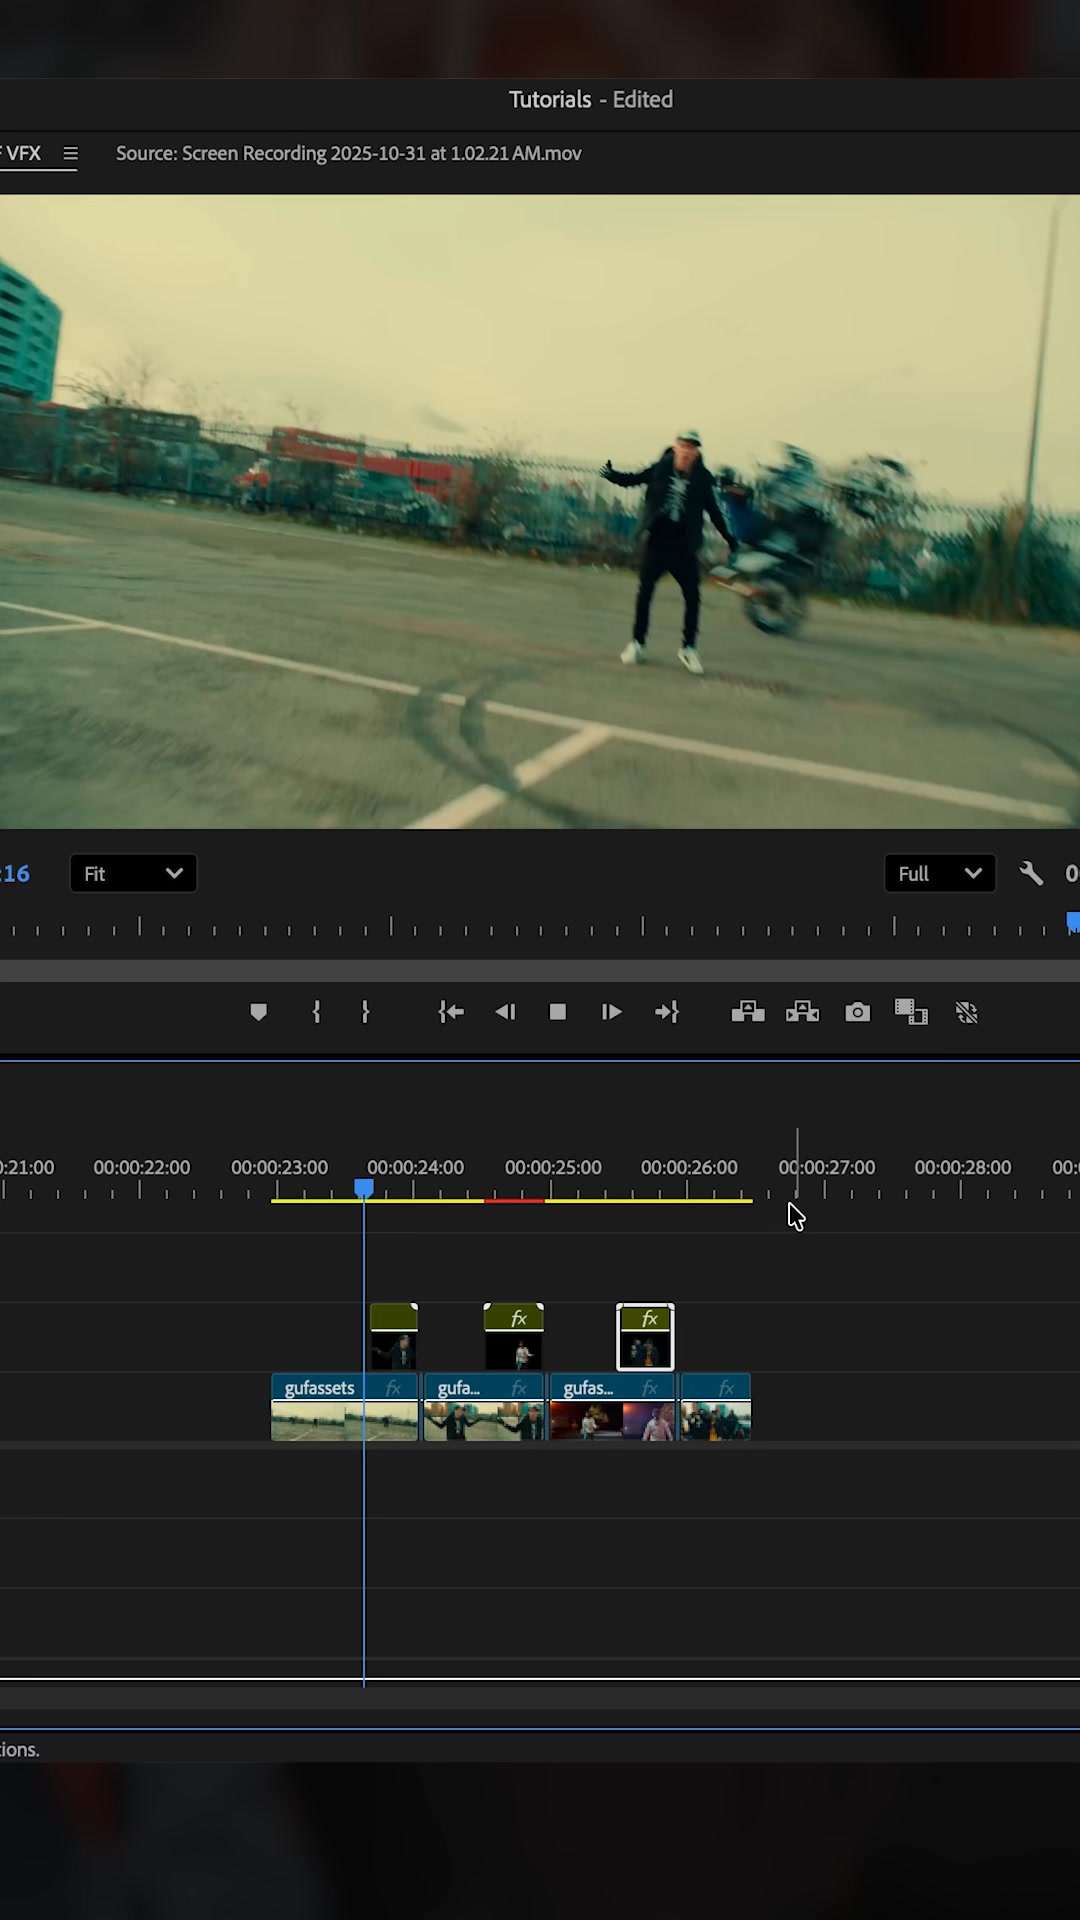
Task: Click the timeline's blue playhead handle
Action: tap(364, 1188)
